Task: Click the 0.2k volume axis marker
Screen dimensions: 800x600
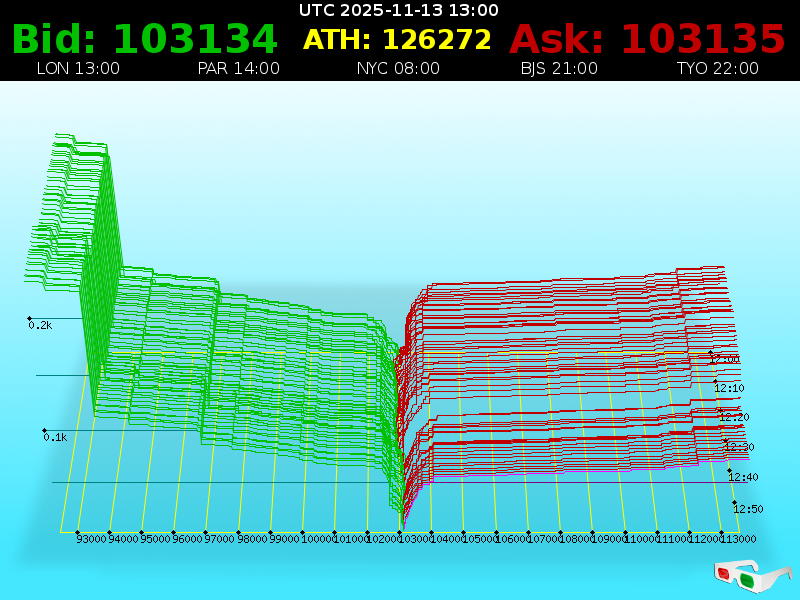Action: tap(40, 325)
